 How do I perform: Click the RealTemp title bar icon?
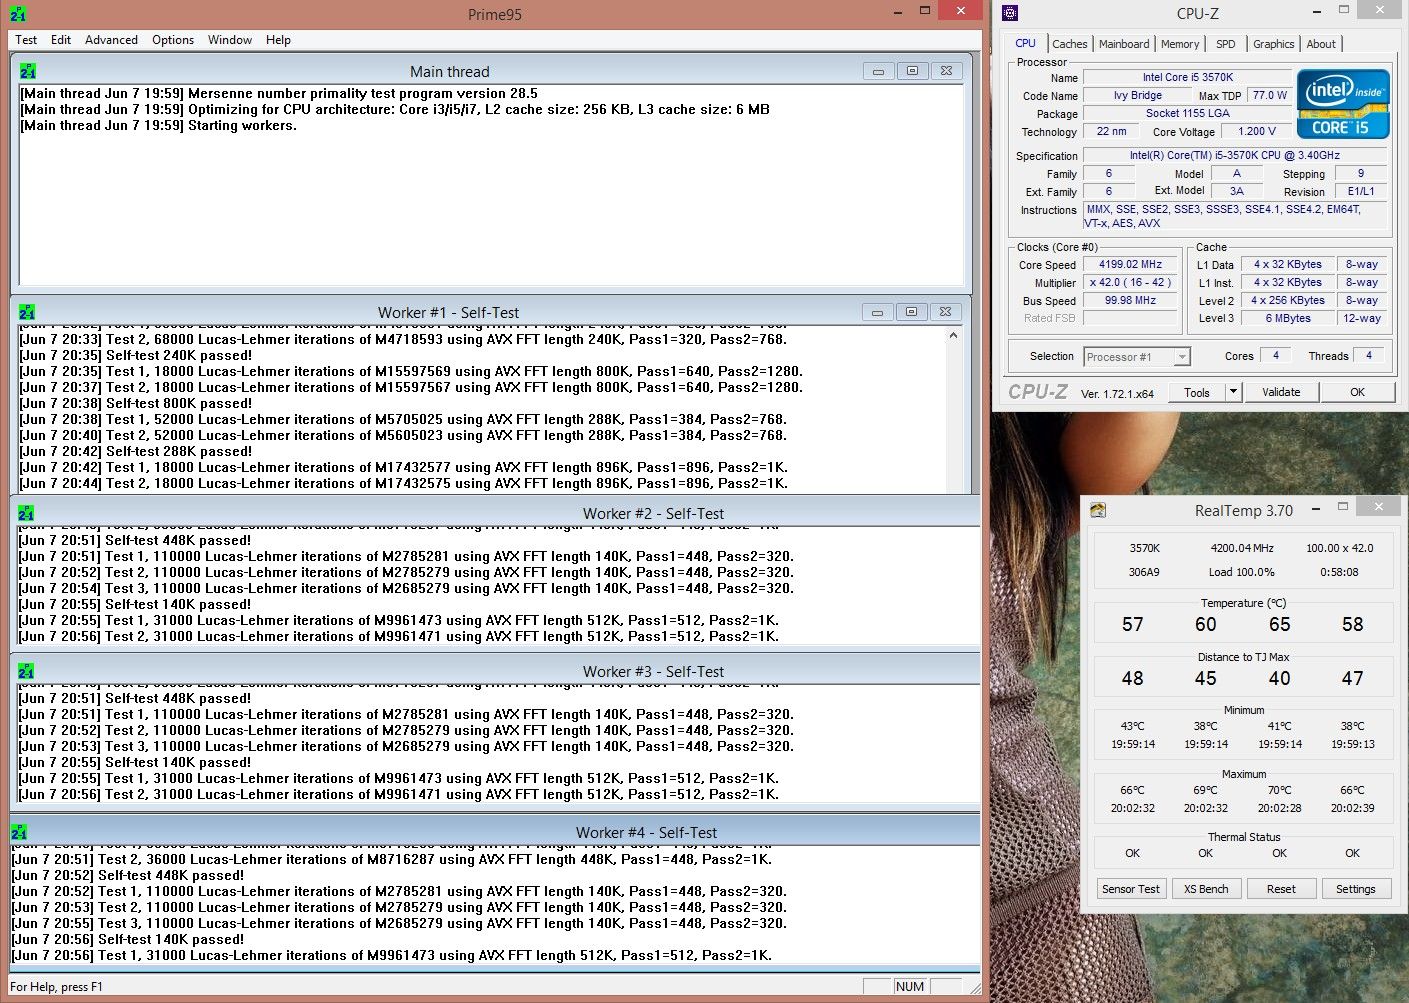point(1098,510)
